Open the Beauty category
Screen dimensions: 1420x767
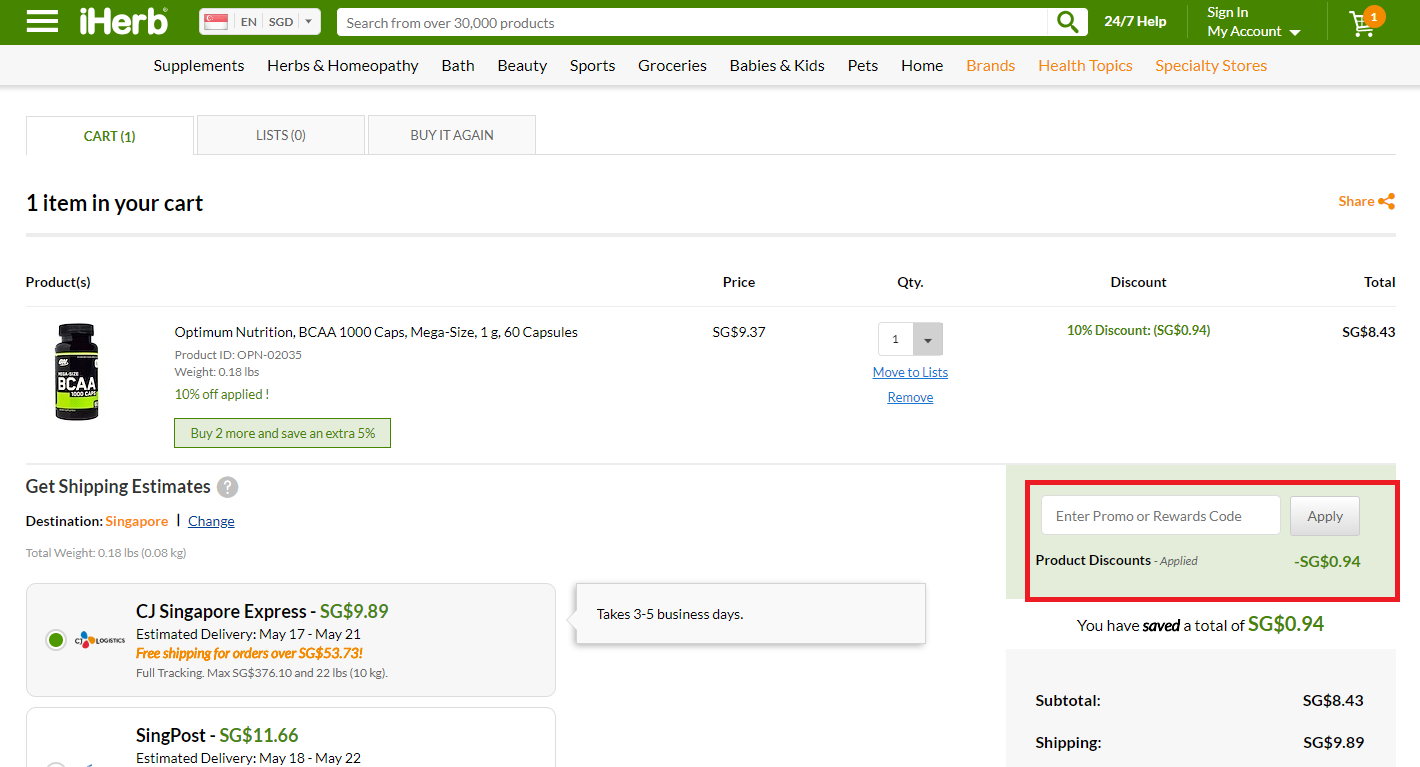point(522,66)
